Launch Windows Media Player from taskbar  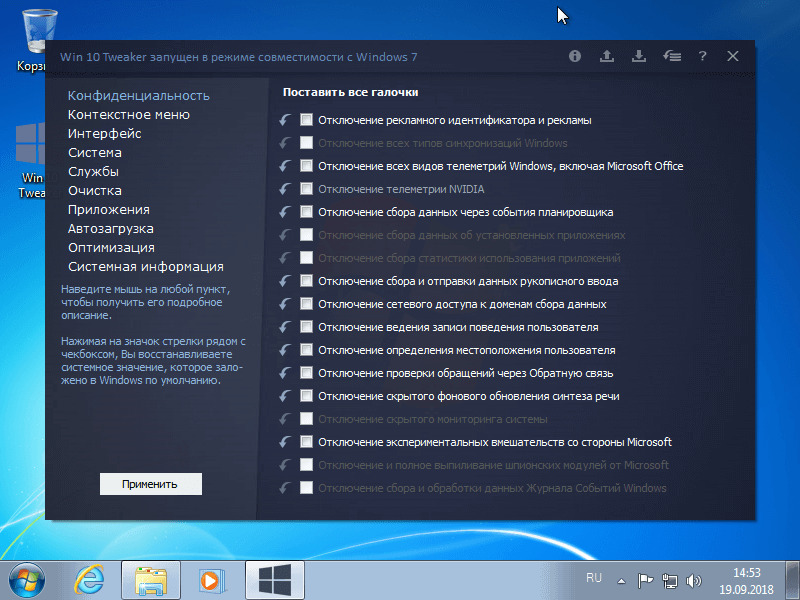click(x=211, y=580)
